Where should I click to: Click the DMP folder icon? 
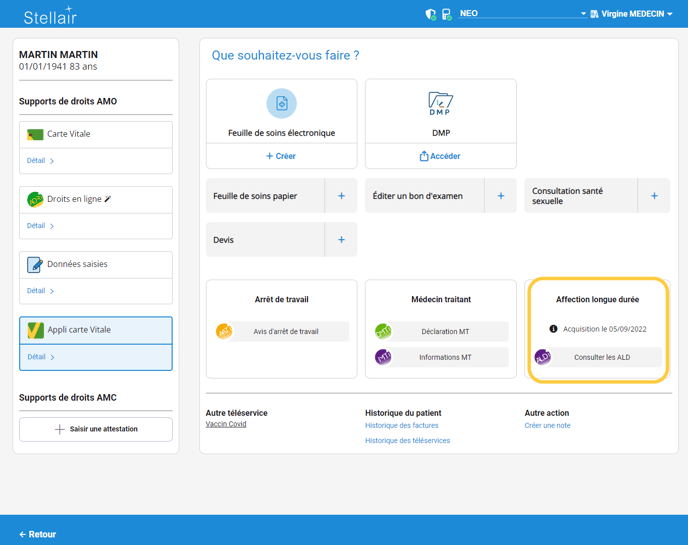coord(440,103)
